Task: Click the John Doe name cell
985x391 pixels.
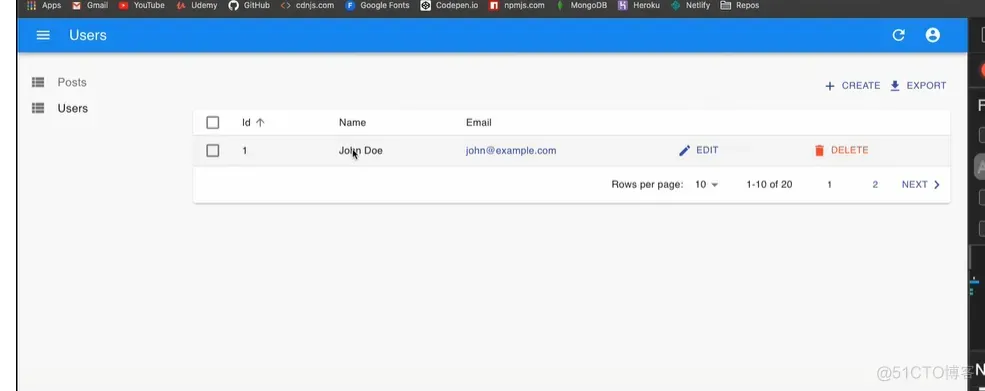Action: pyautogui.click(x=361, y=150)
